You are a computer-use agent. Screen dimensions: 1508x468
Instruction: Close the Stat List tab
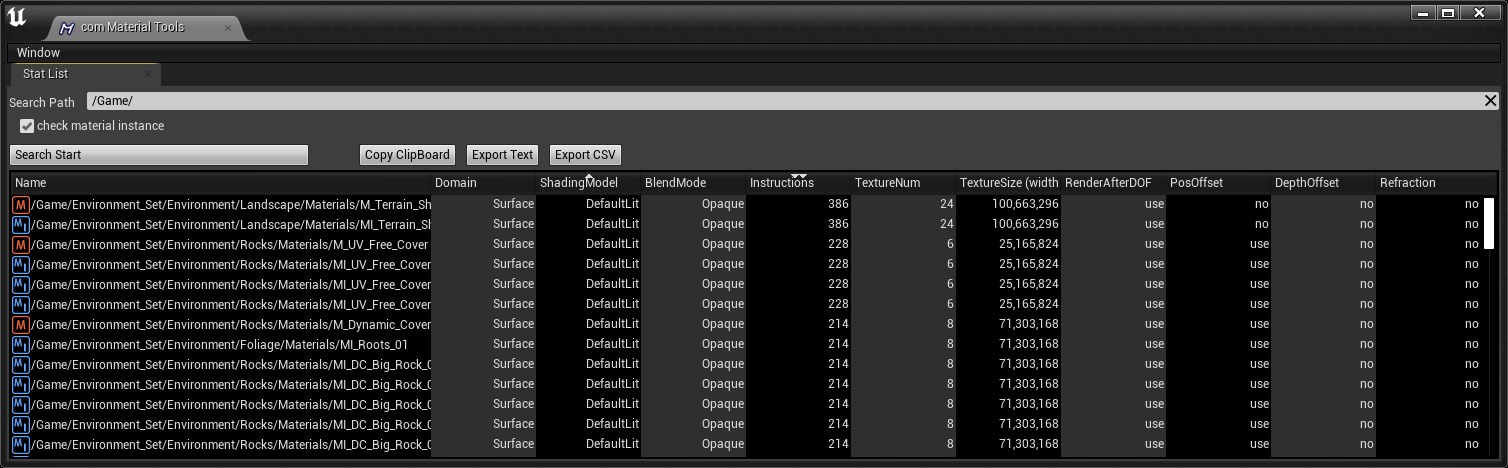coord(148,74)
